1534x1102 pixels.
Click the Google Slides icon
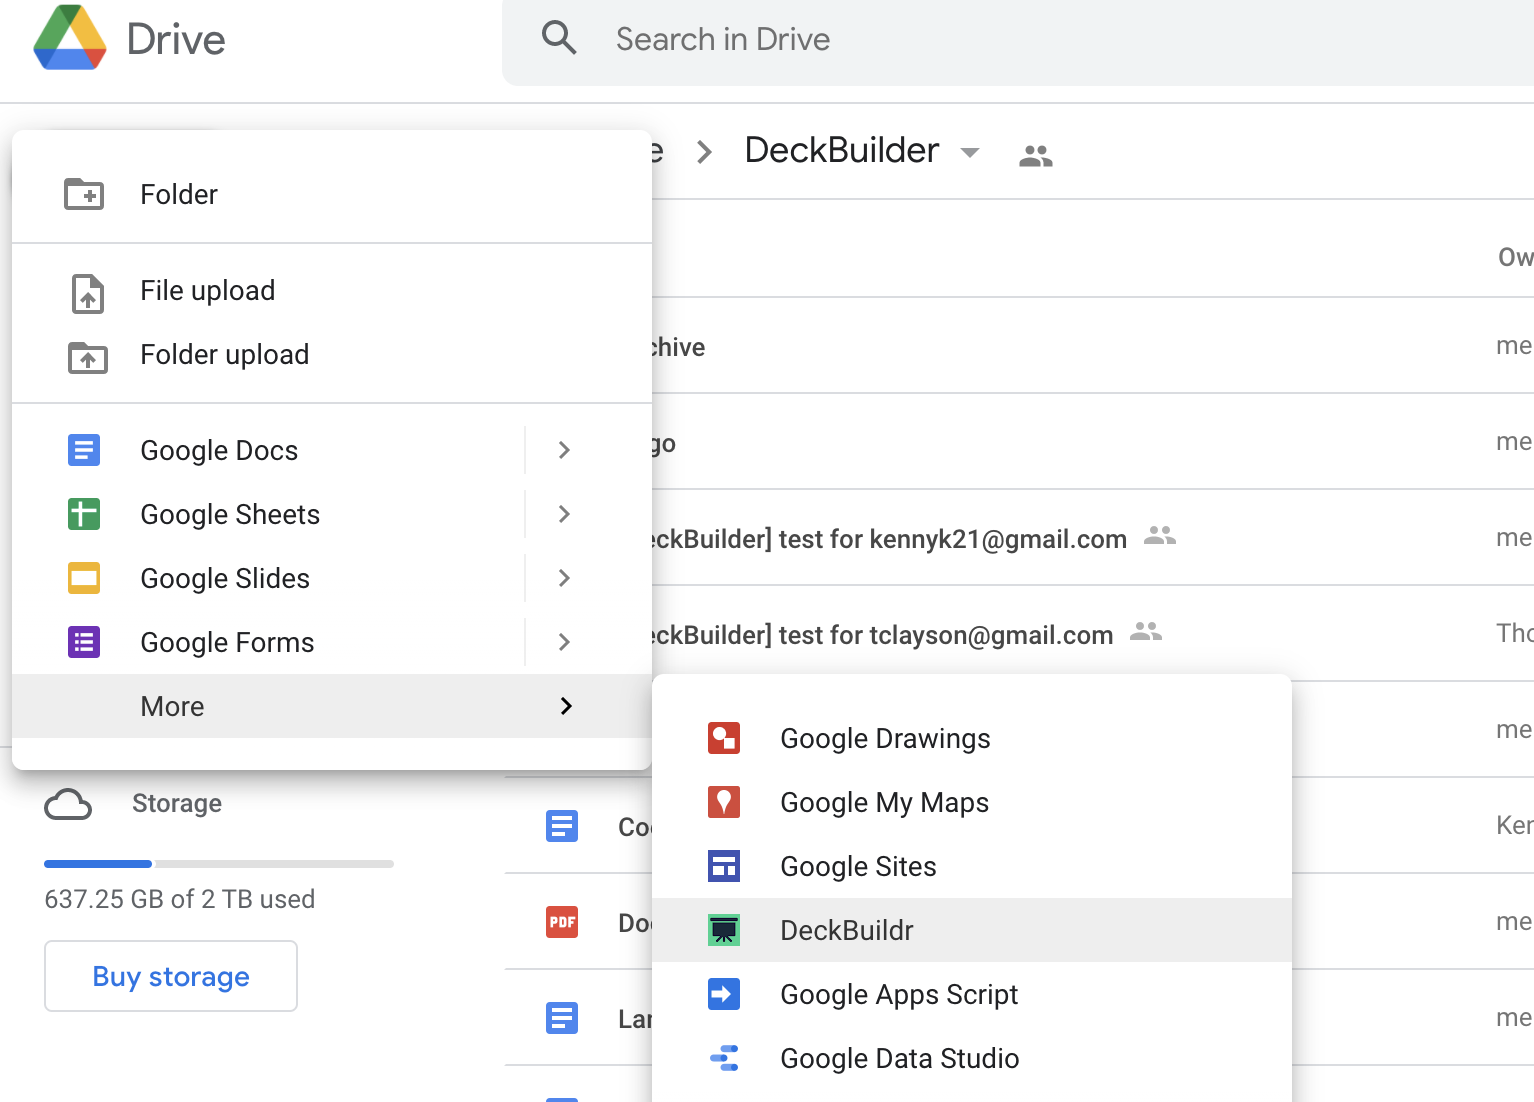click(84, 578)
